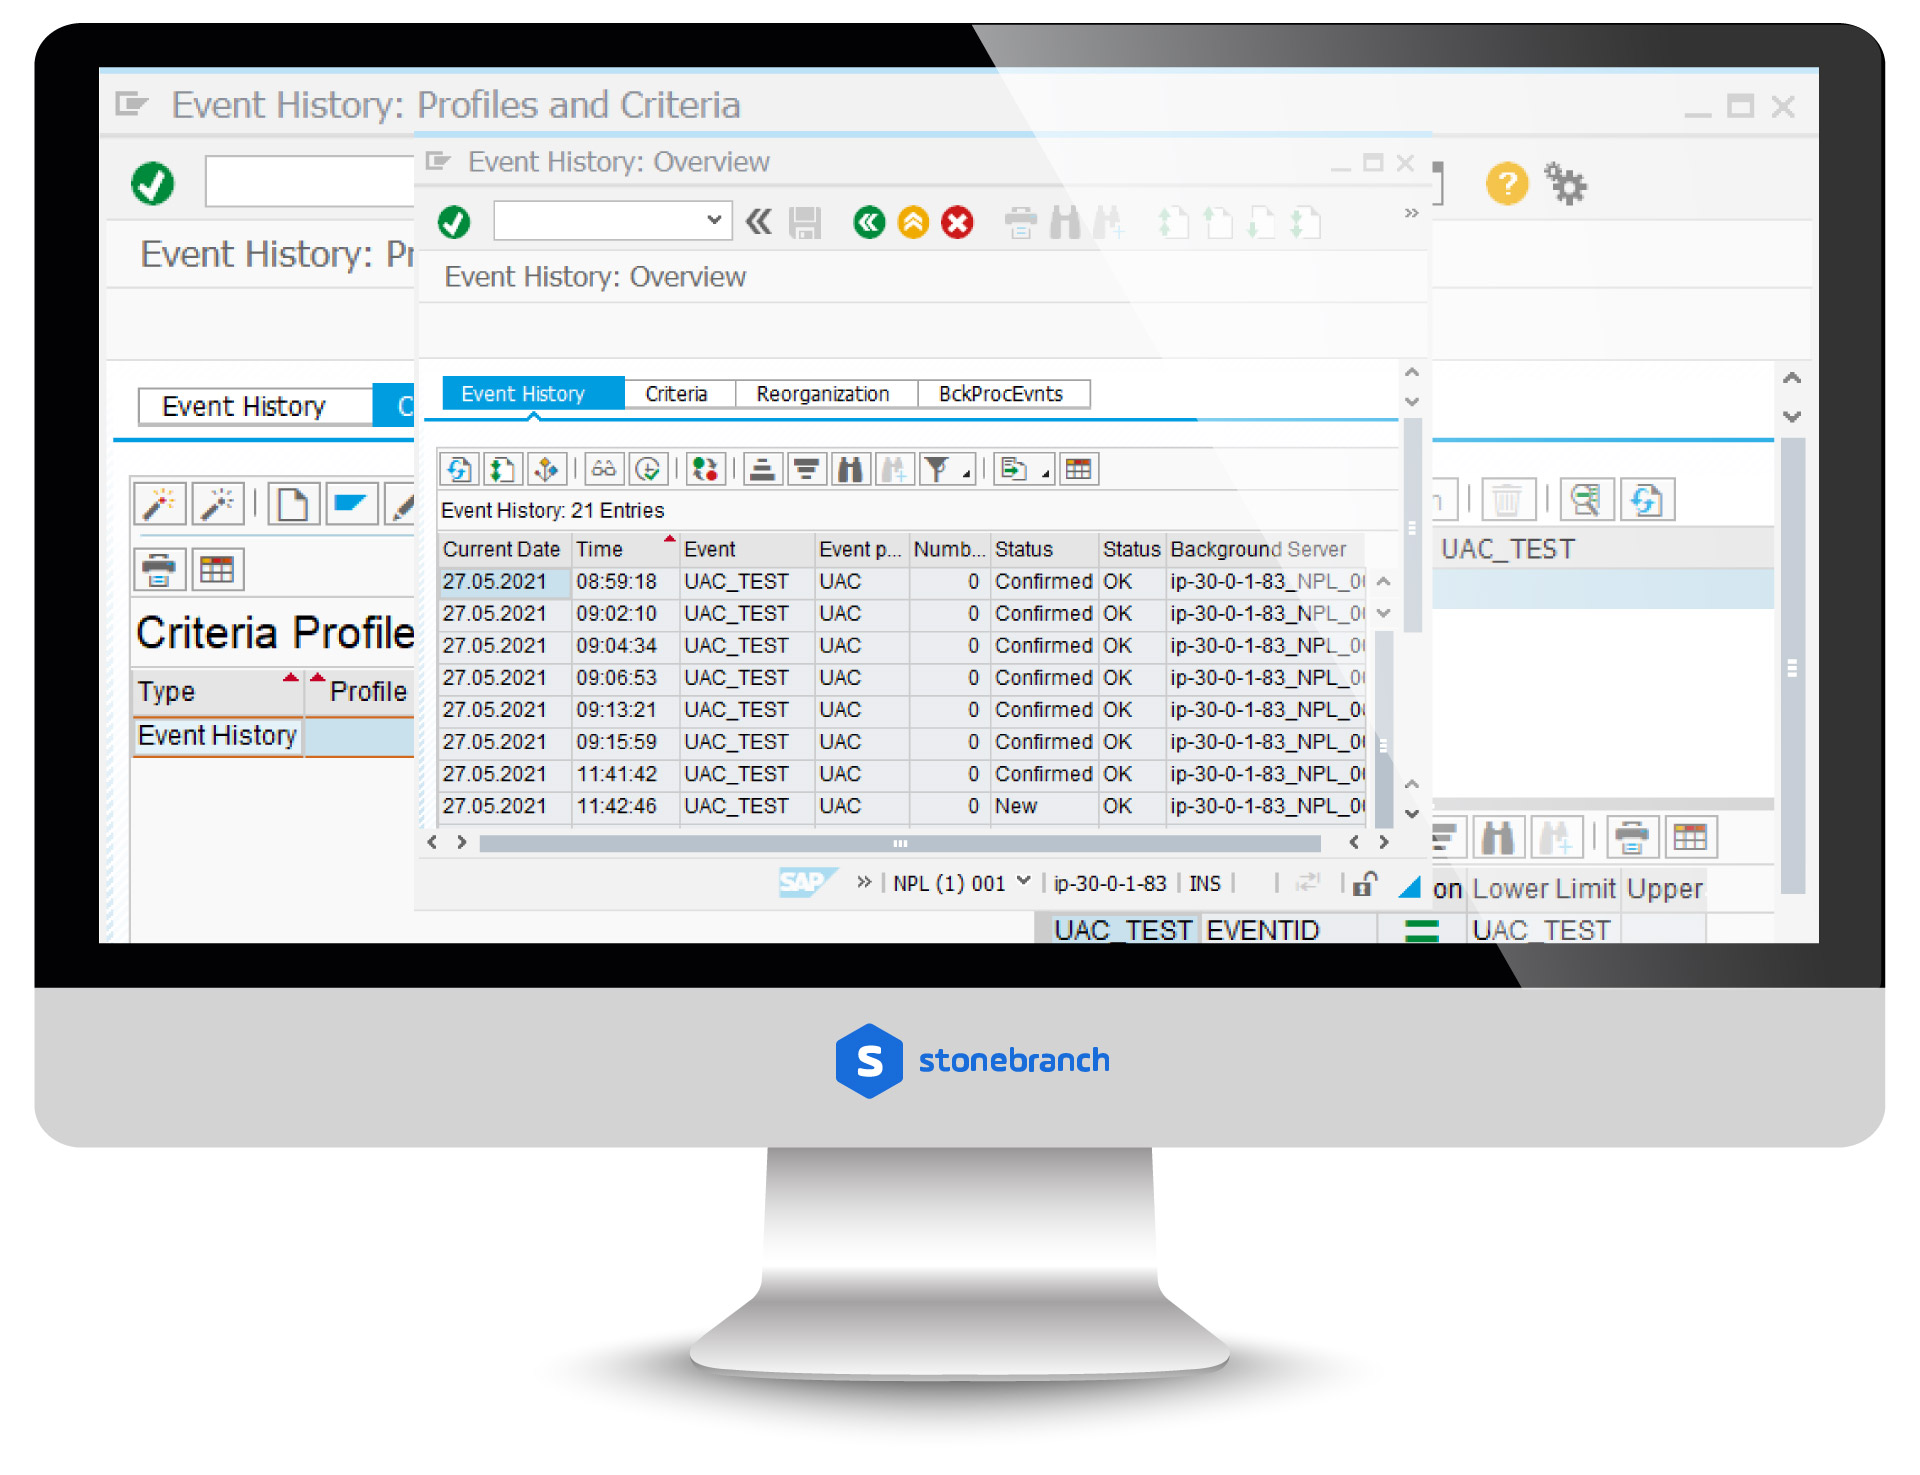
Task: Click the yellow Exit button in Overview toolbar
Action: (913, 222)
